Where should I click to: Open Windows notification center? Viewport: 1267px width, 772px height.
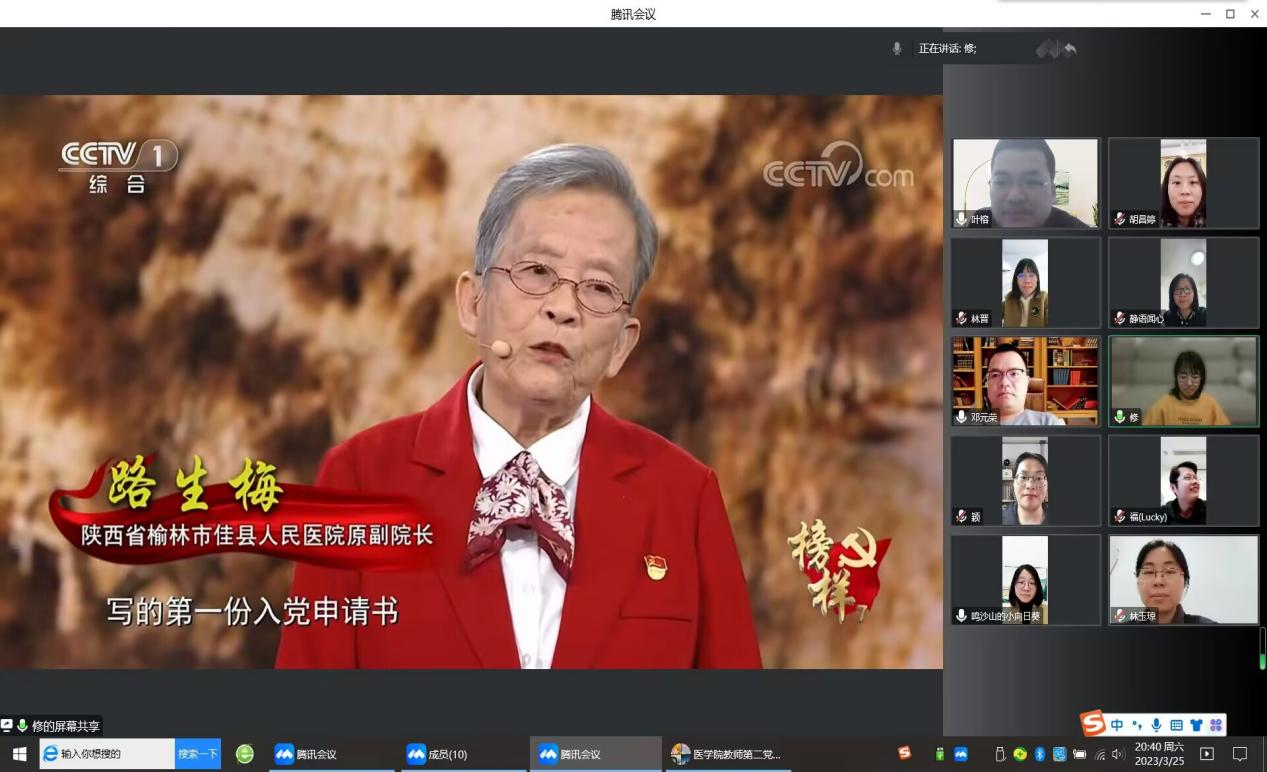pyautogui.click(x=1240, y=754)
